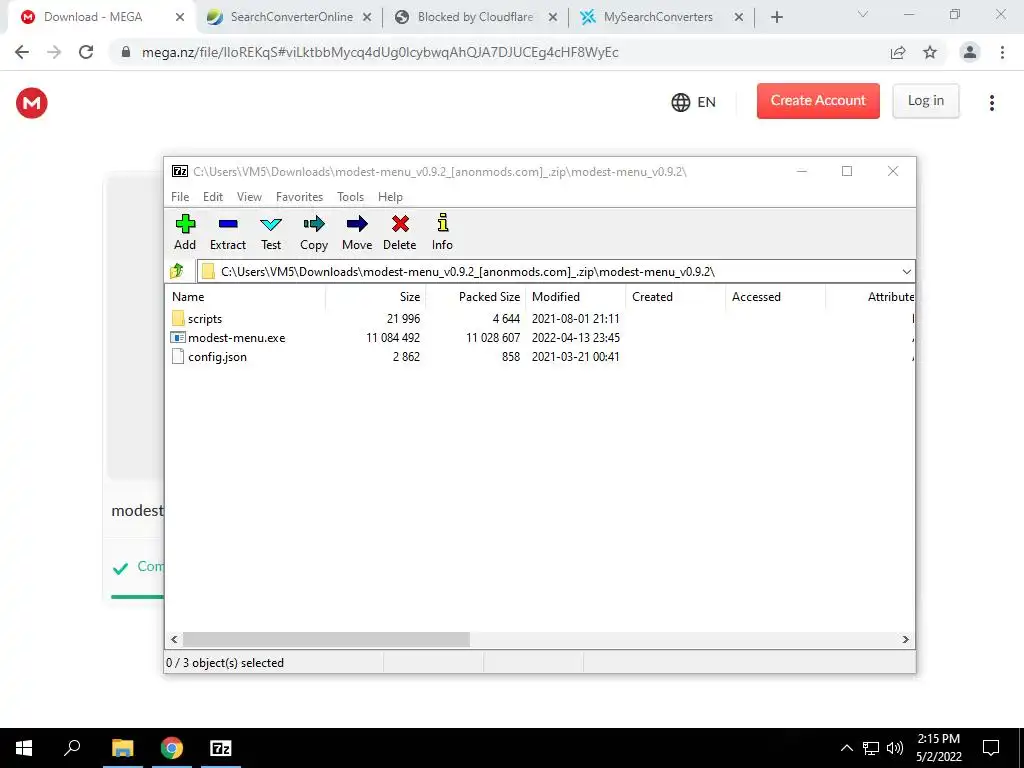This screenshot has width=1024, height=768.
Task: Click the MEGA logo in the page
Action: (x=32, y=103)
